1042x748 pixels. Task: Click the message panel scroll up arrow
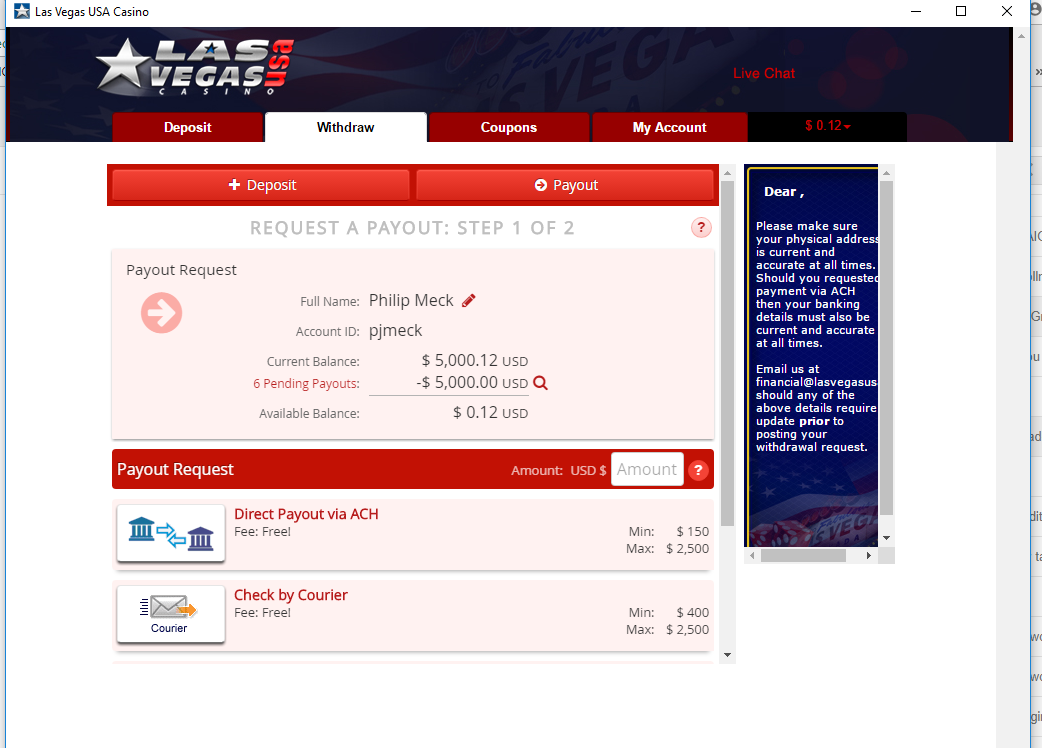coord(886,173)
